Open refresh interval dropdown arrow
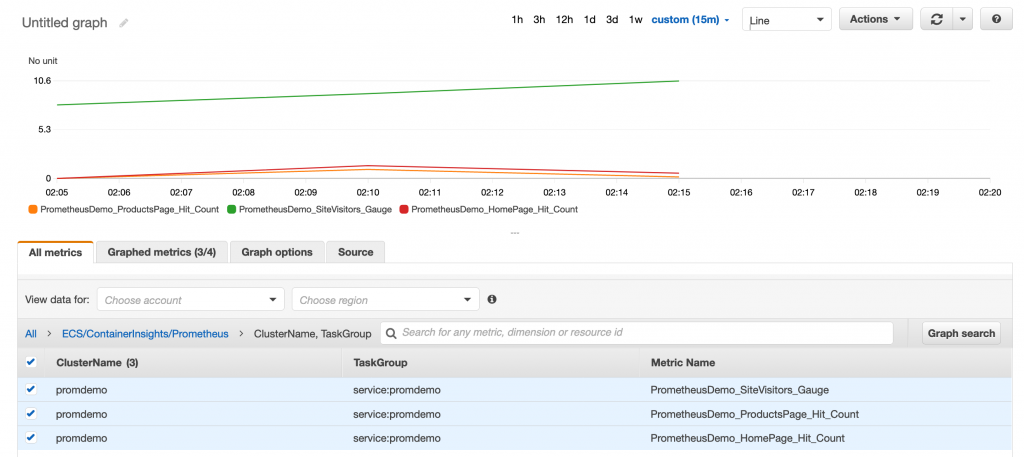 [963, 20]
